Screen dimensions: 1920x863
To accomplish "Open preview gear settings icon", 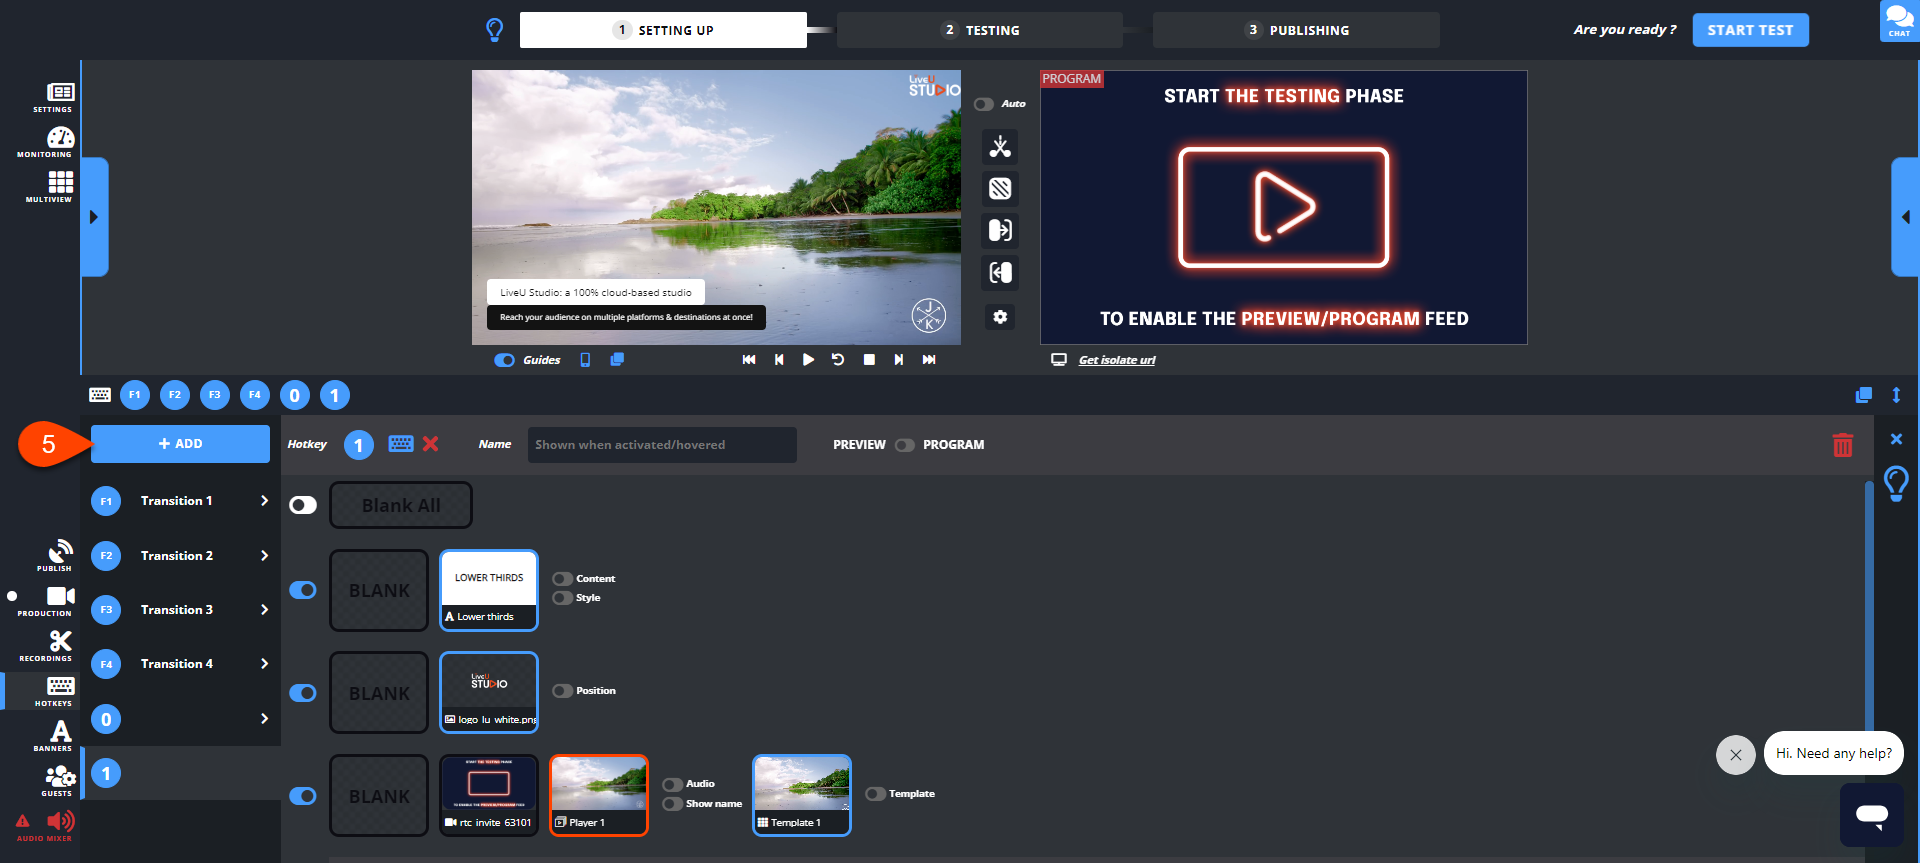I will click(1000, 317).
